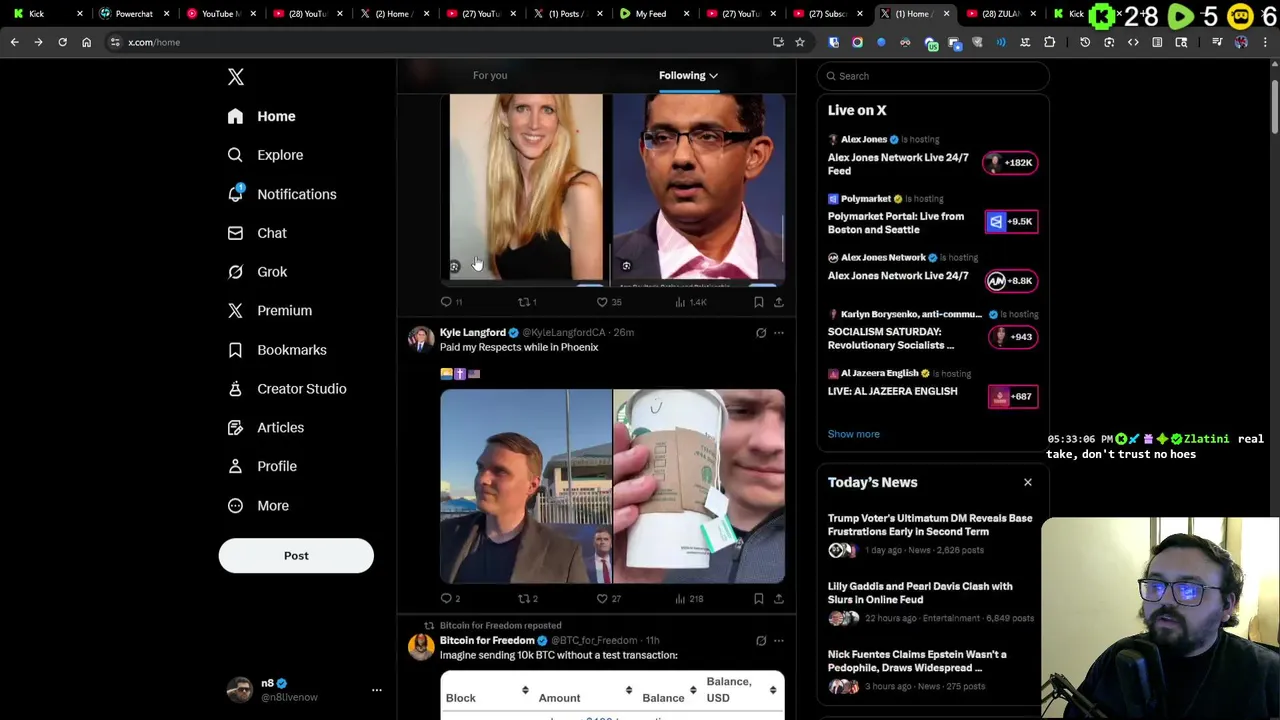This screenshot has width=1280, height=720.
Task: Open browser extensions puzzle icon
Action: (x=1049, y=42)
